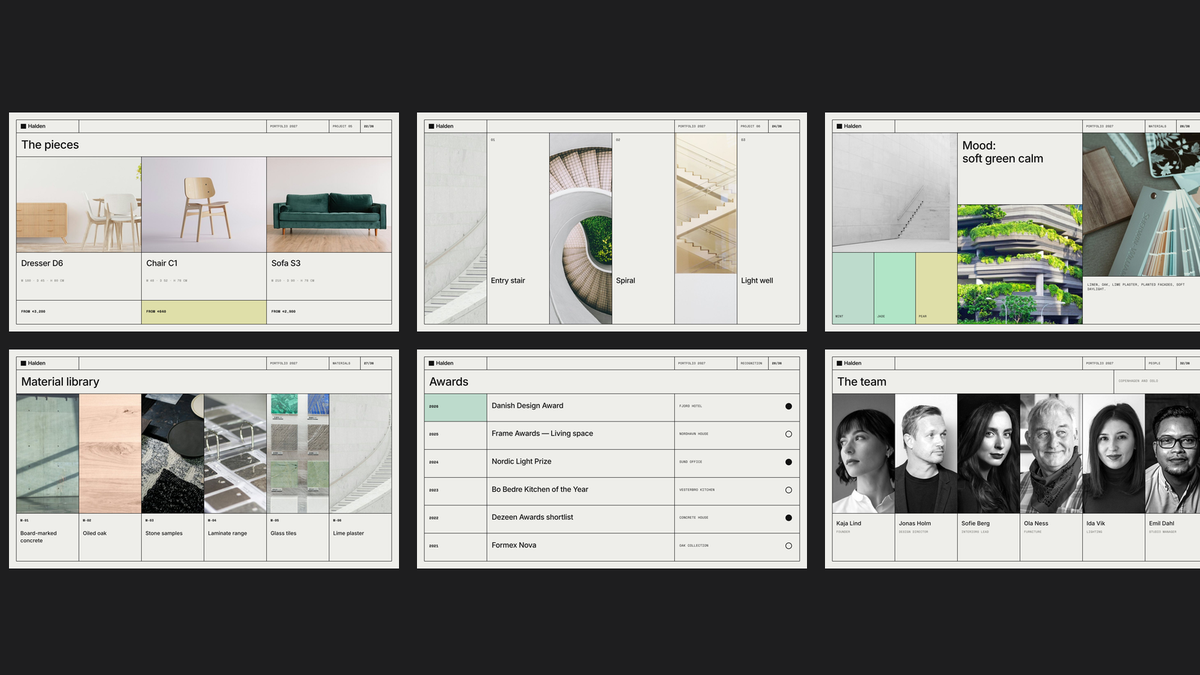Click the "Light well" caption
1200x675 pixels.
coord(757,281)
